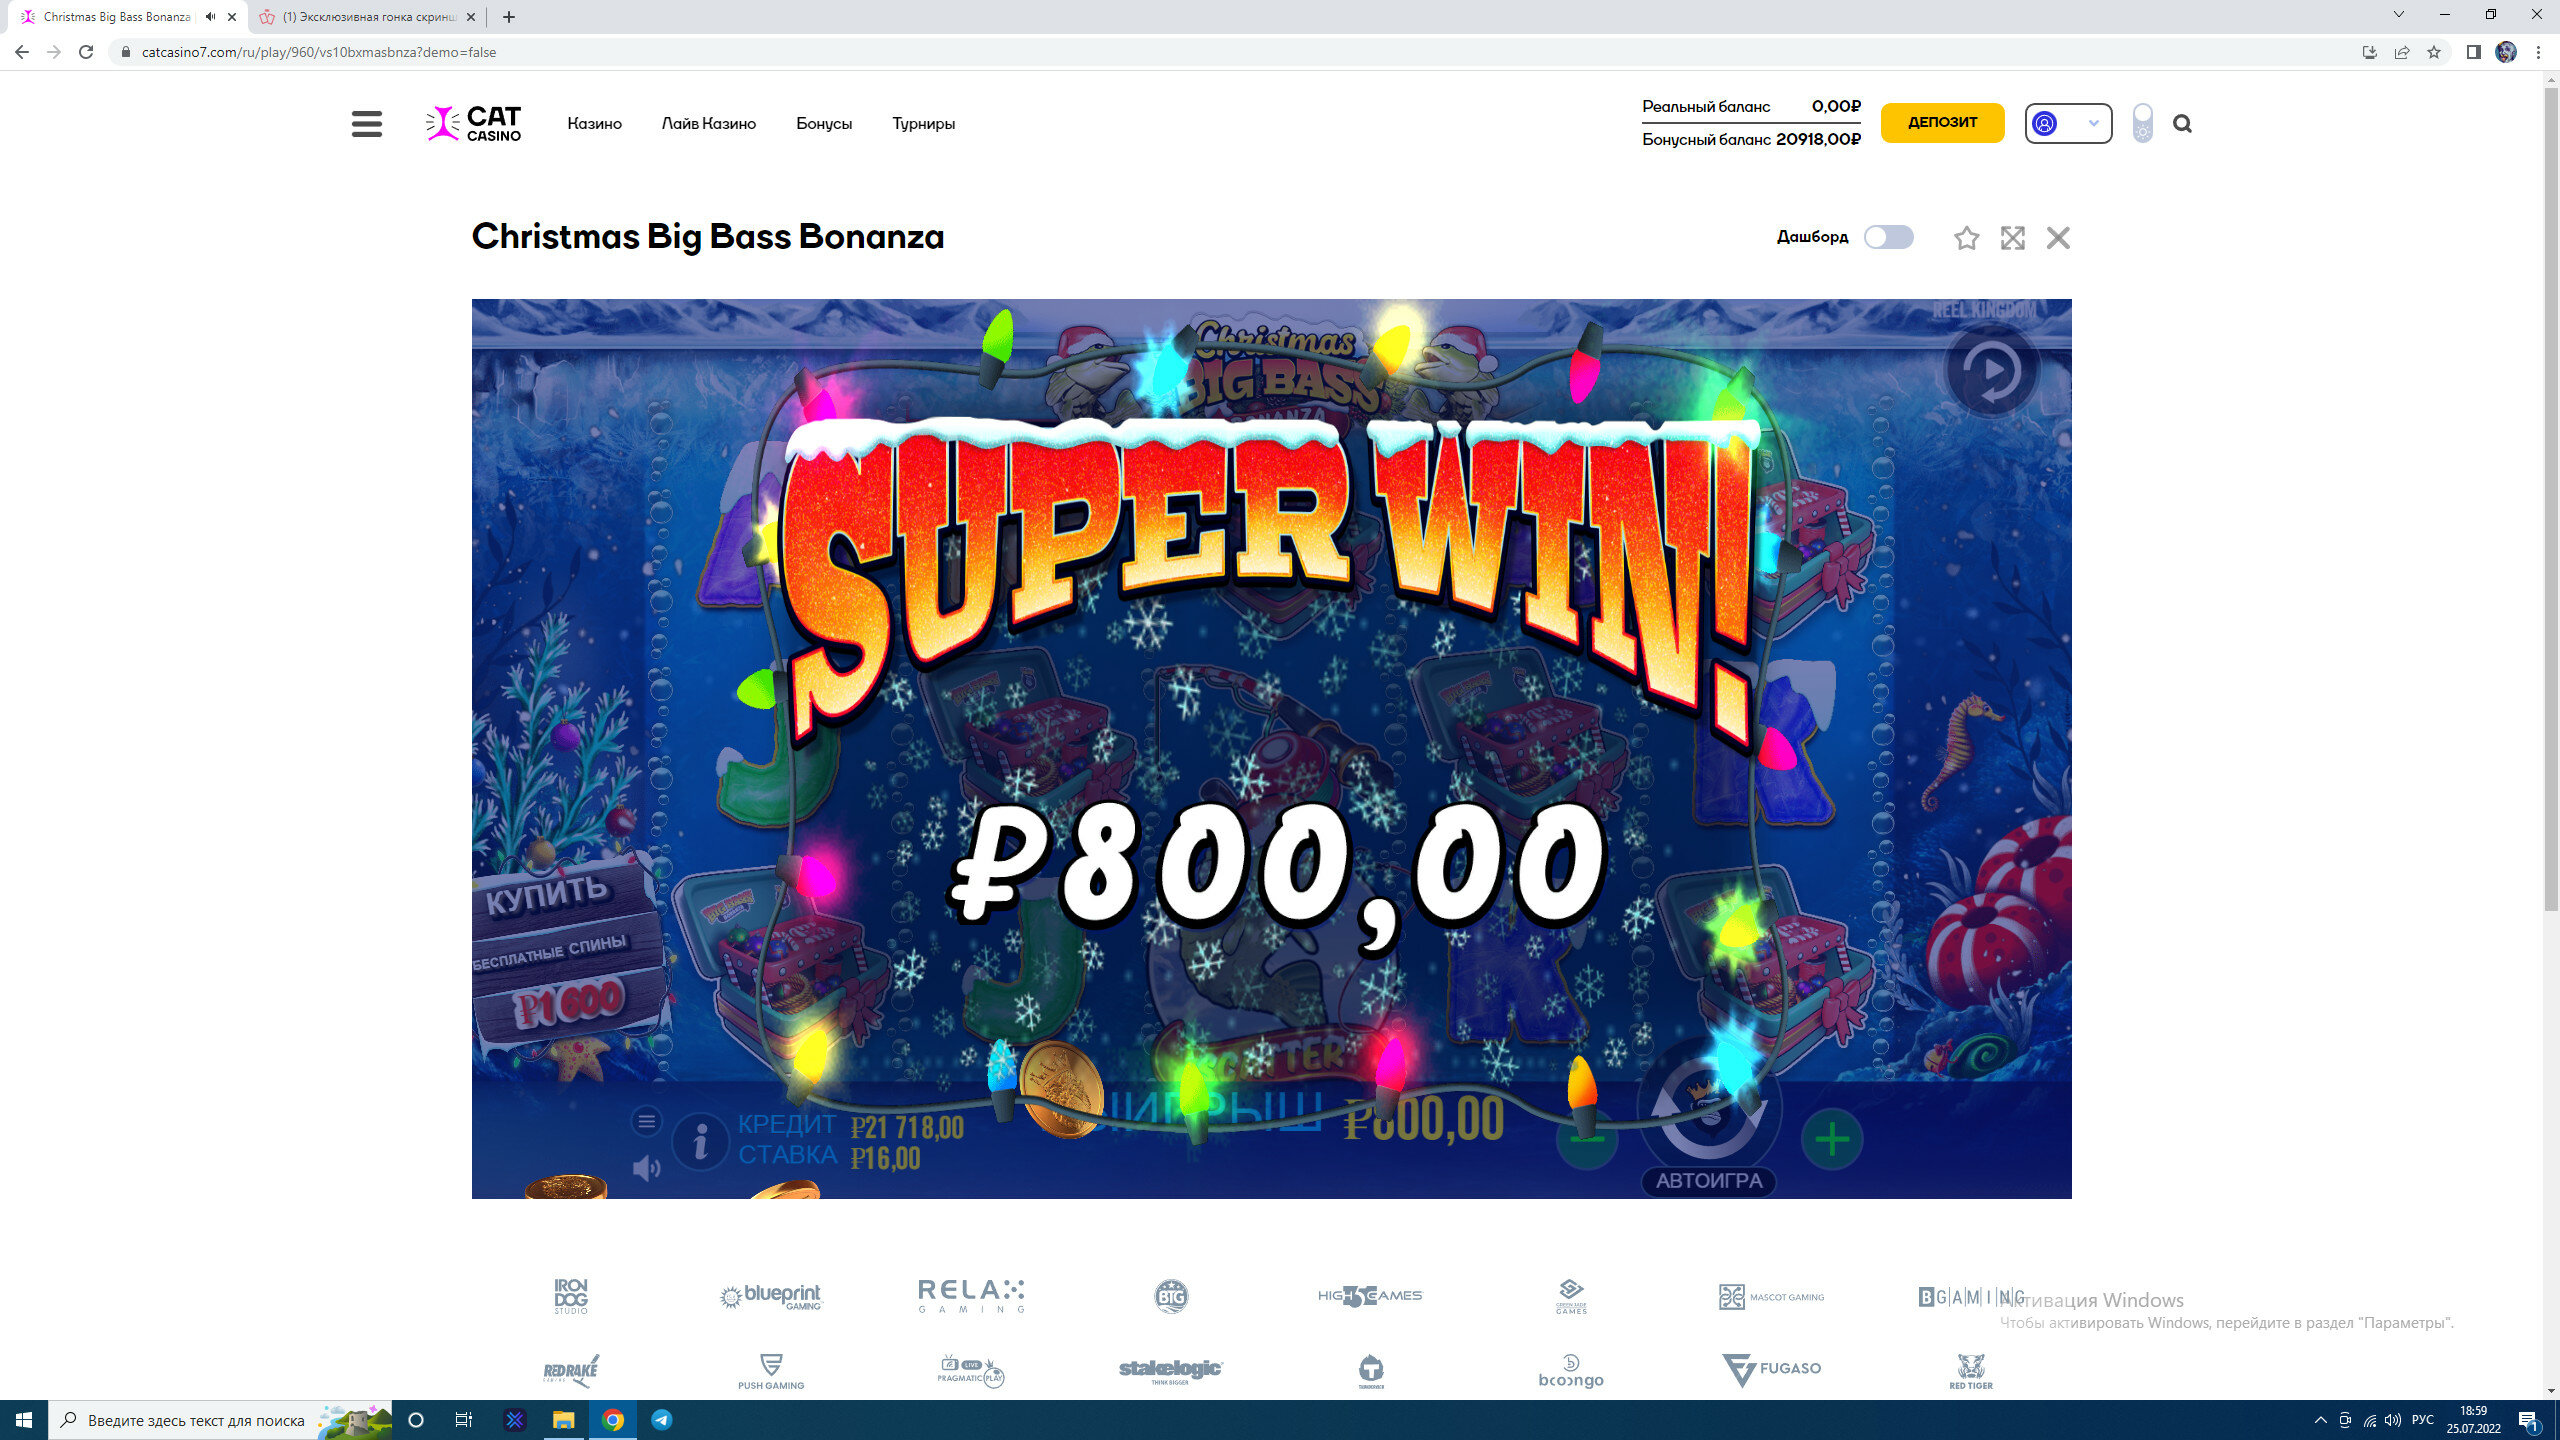Toggle the Дашборд switch
This screenshot has height=1440, width=2560.
pyautogui.click(x=1889, y=237)
